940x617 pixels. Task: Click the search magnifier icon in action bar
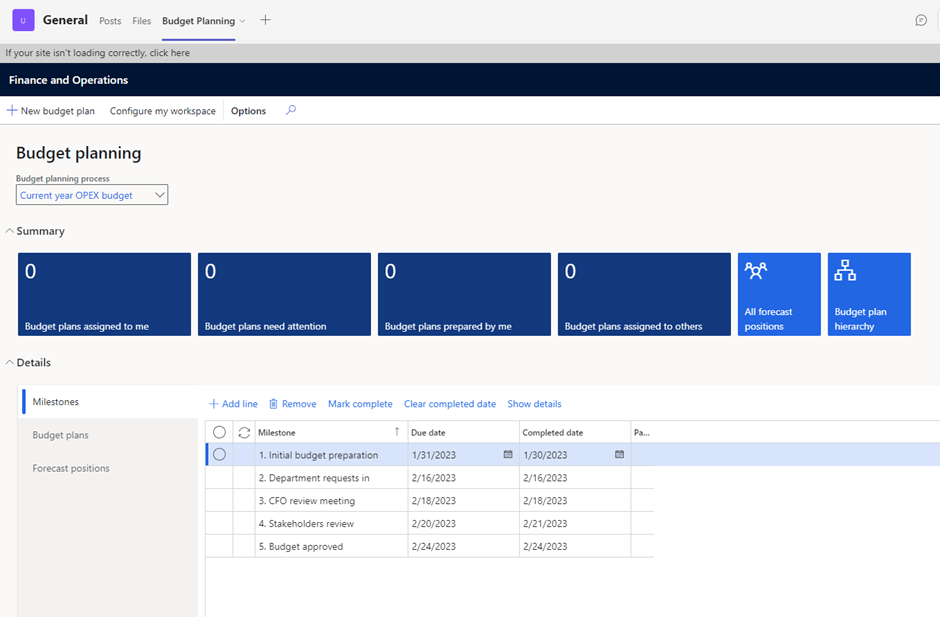[291, 111]
